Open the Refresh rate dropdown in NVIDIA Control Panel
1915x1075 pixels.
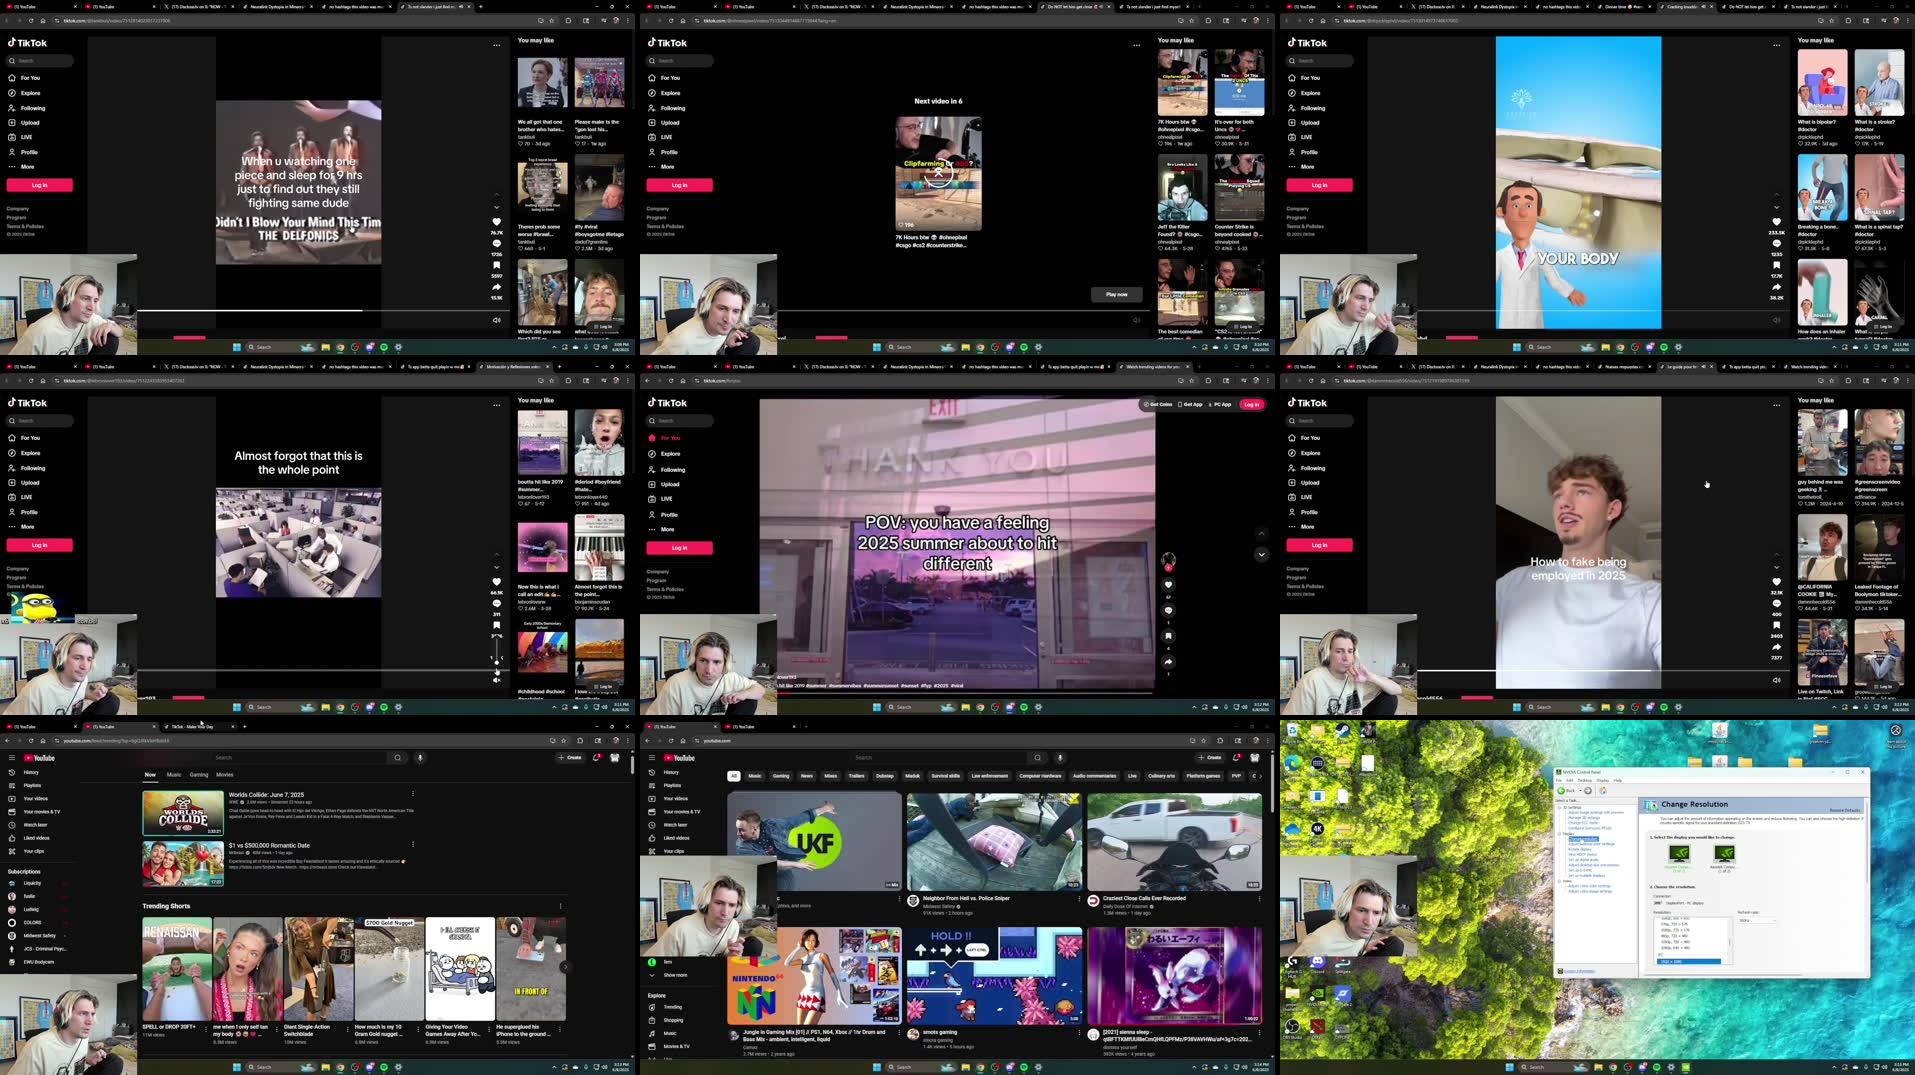[x=1757, y=921]
